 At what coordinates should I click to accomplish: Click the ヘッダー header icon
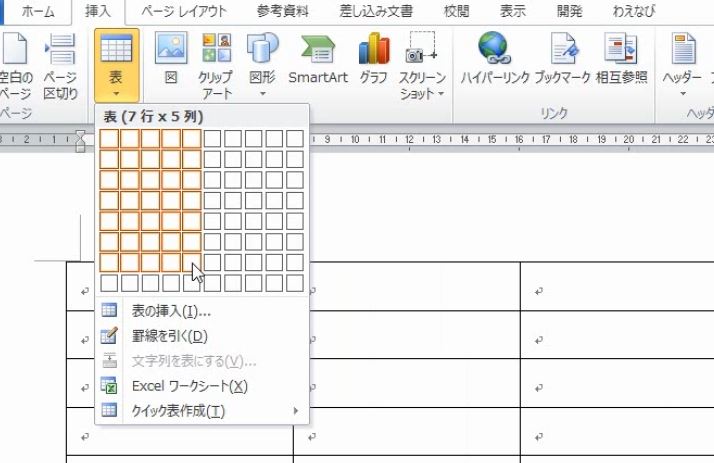tap(683, 48)
